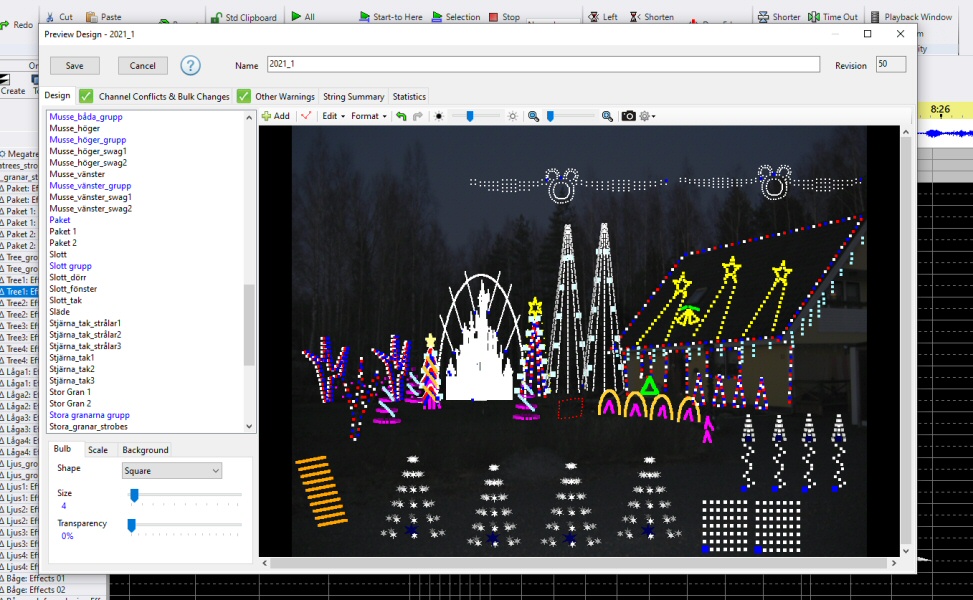
Task: Click the grayed redo arrow in the preview toolbar
Action: tap(418, 116)
